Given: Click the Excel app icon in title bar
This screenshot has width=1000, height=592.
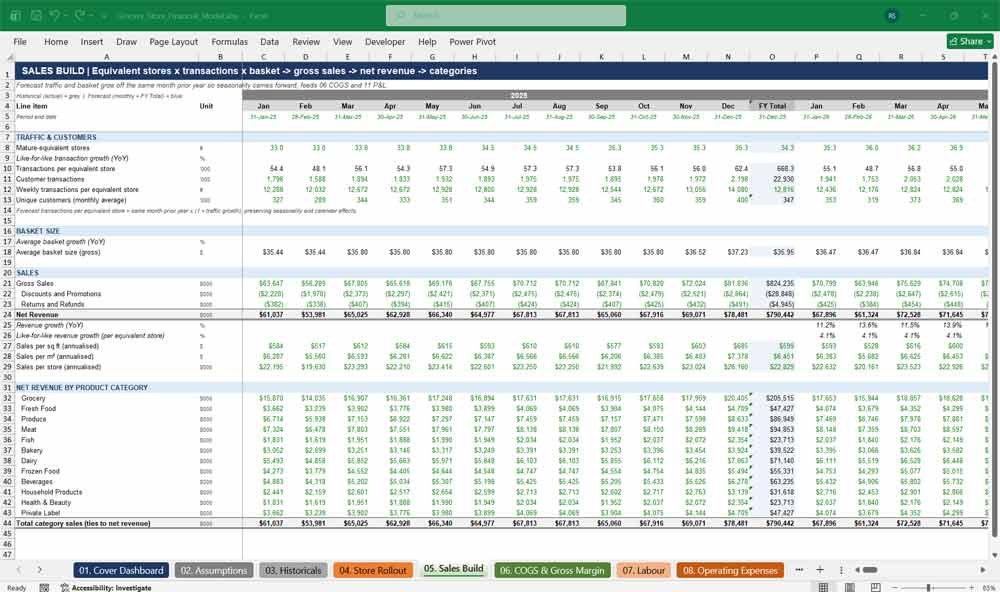Looking at the screenshot, I should [x=15, y=15].
